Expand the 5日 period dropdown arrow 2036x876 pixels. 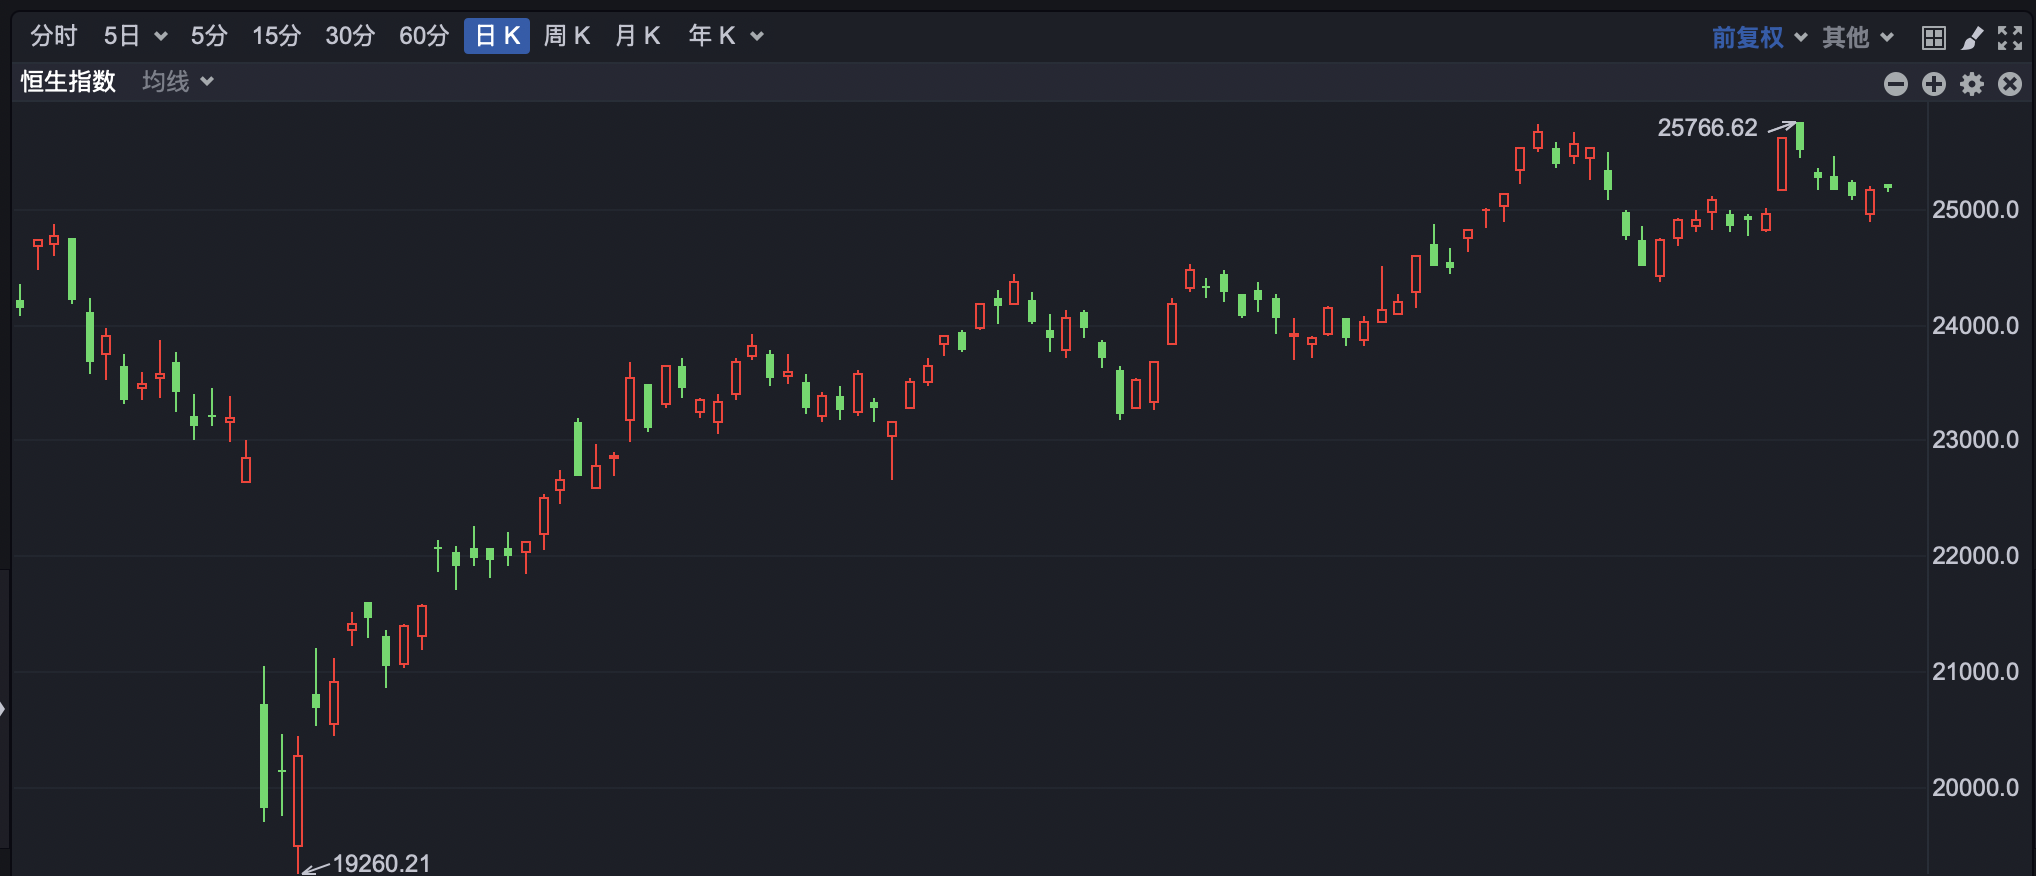(x=160, y=37)
